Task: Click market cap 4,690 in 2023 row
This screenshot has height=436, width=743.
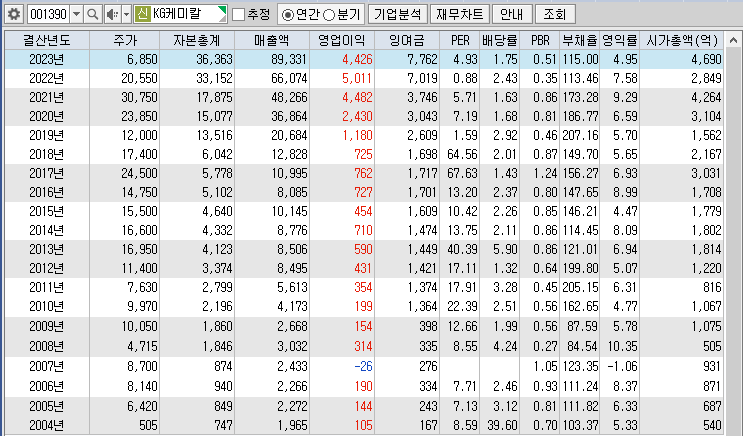Action: pyautogui.click(x=706, y=59)
